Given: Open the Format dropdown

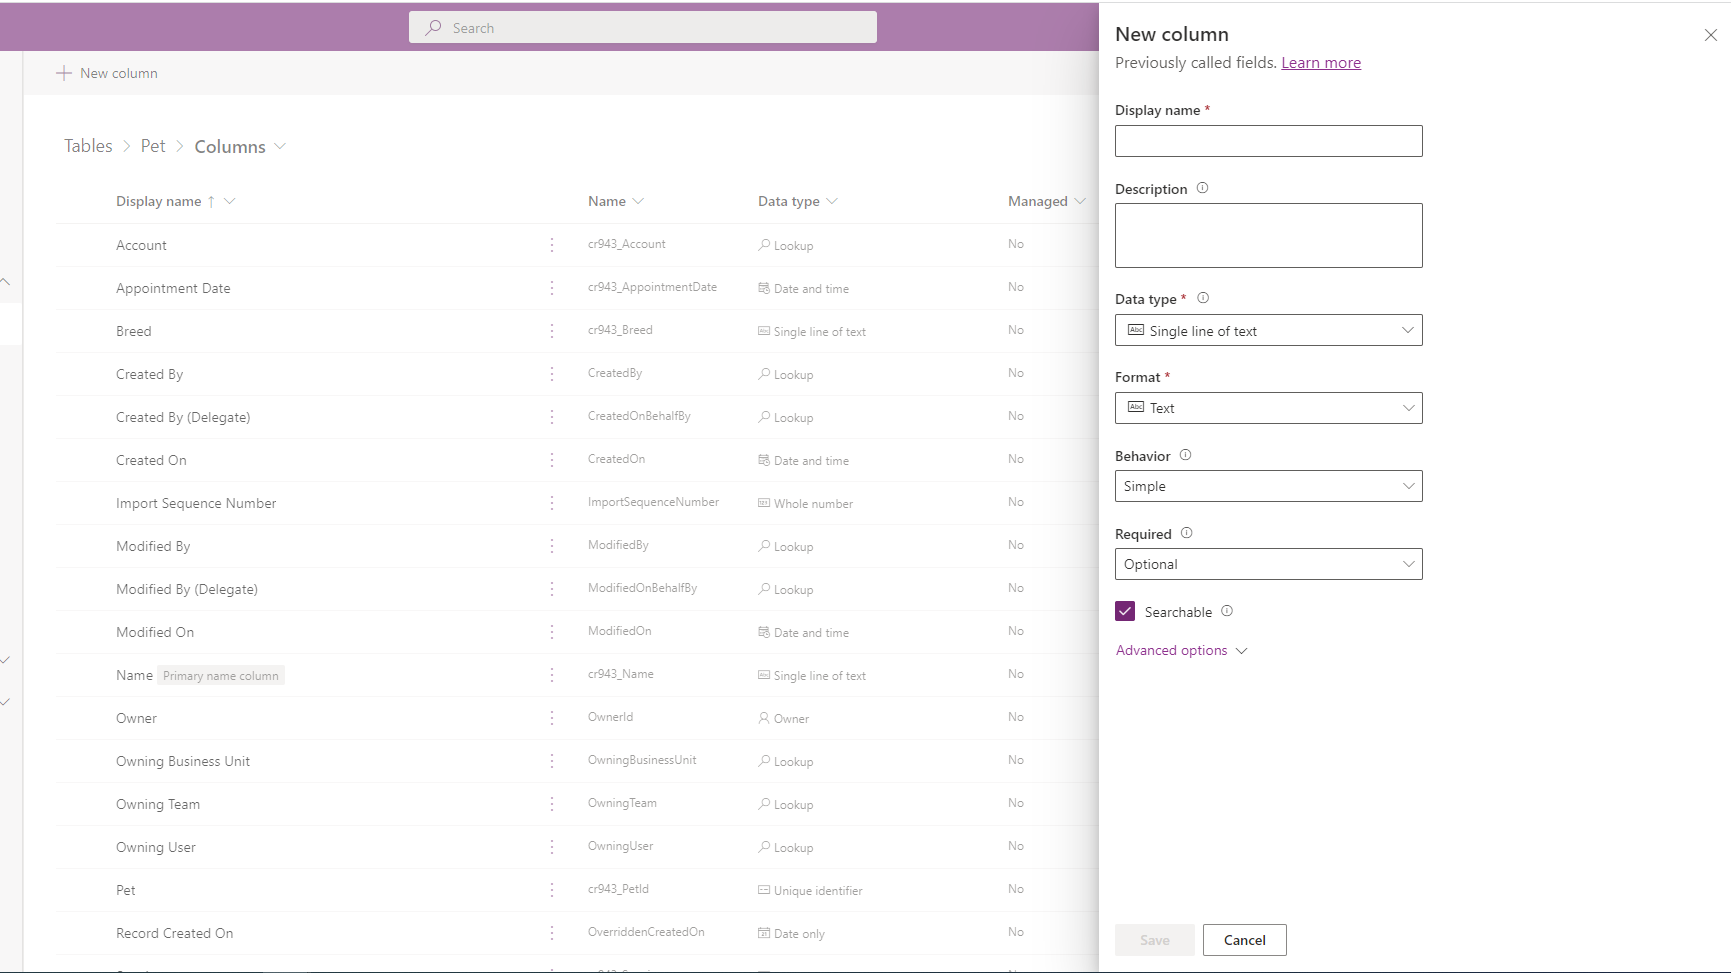Looking at the screenshot, I should coord(1268,408).
